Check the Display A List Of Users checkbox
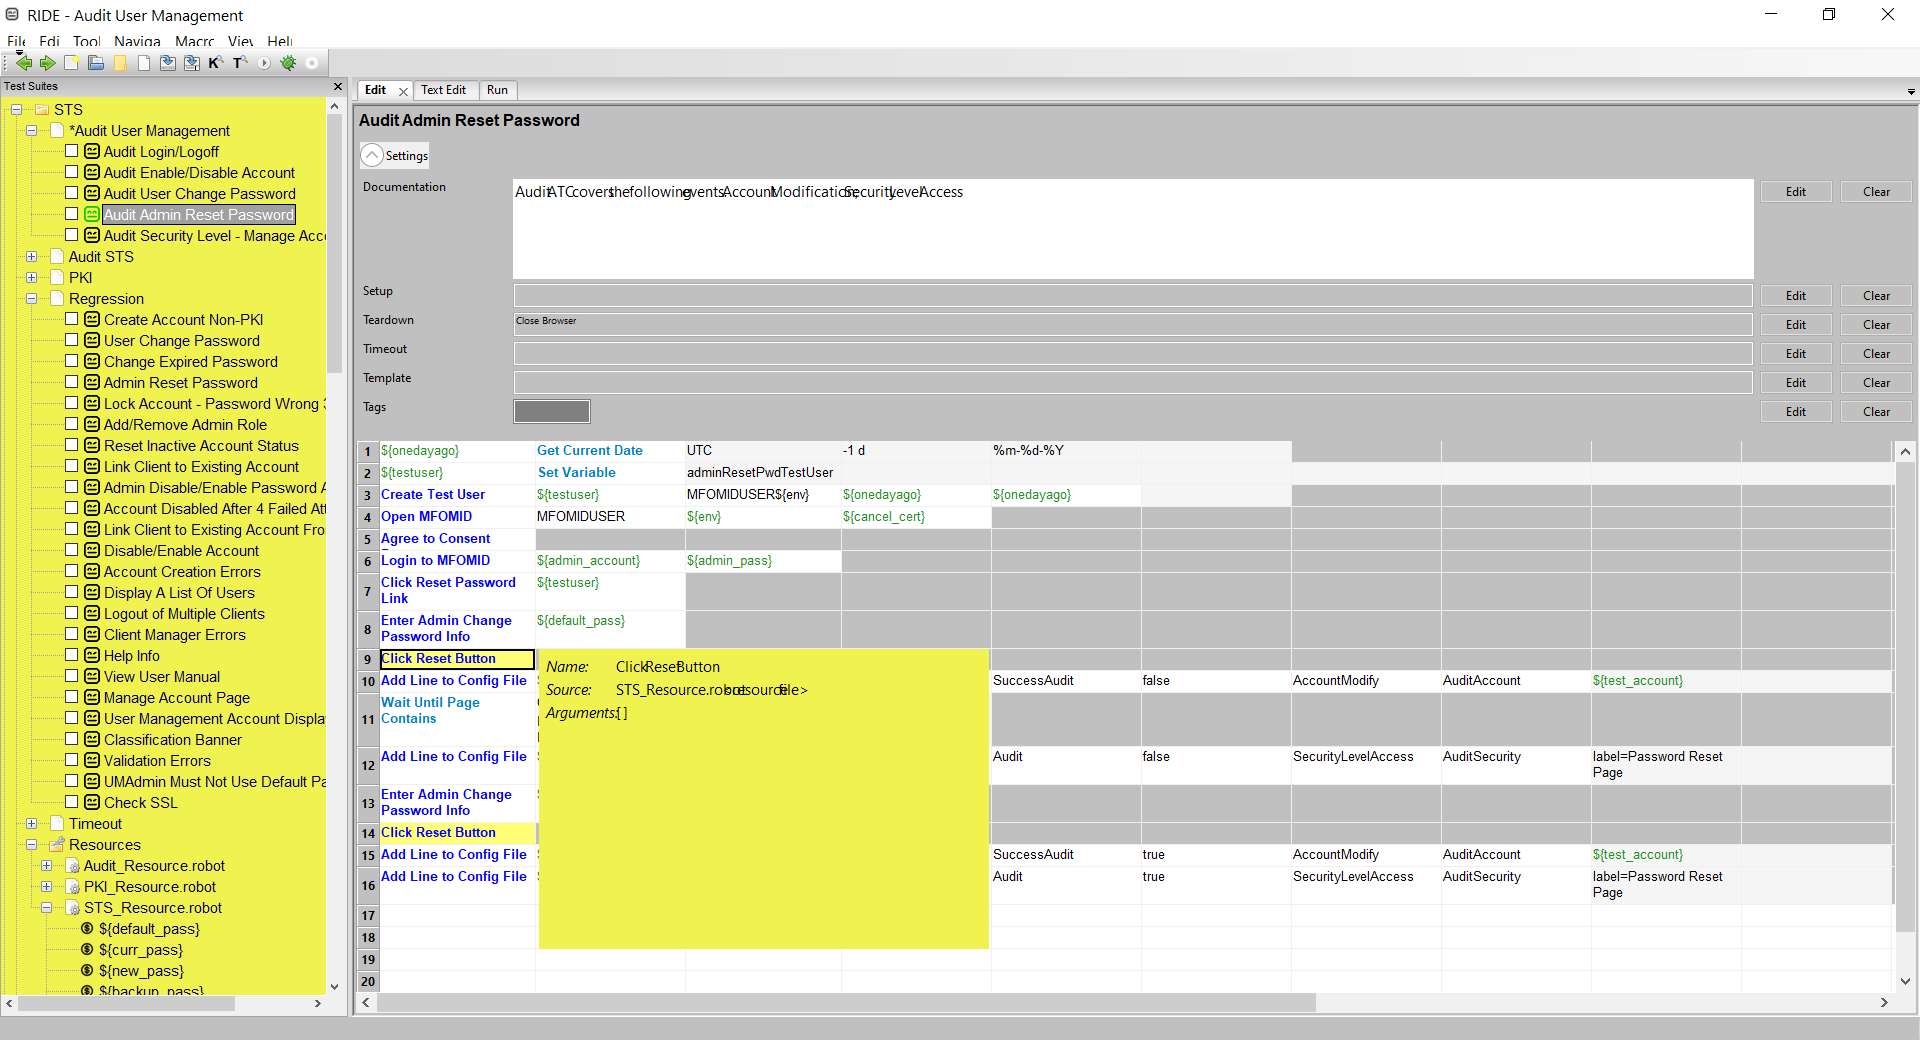 pos(72,592)
